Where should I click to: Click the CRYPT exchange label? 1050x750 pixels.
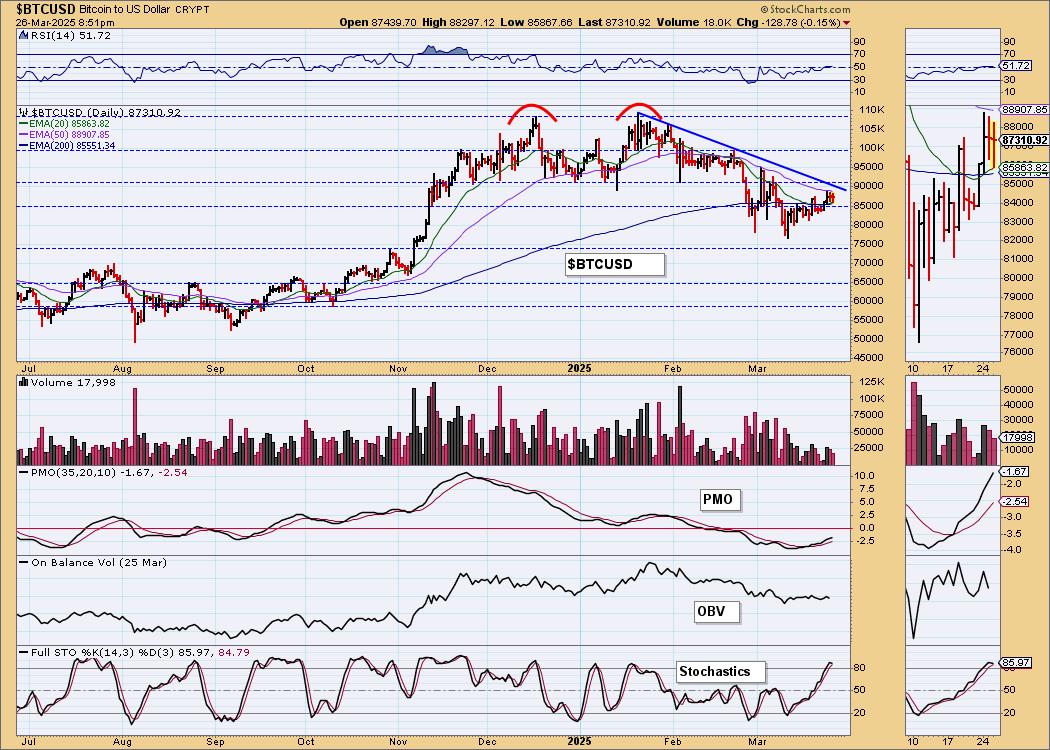192,10
